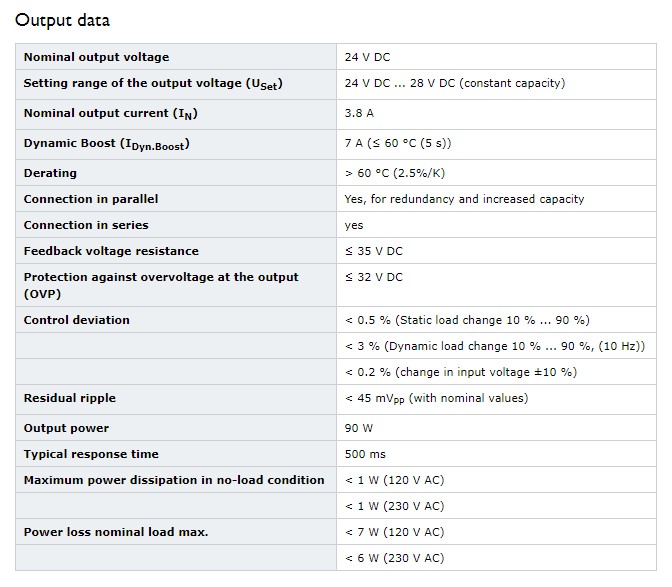Select the Nominal output voltage label
Screen dimensions: 672x587
(96, 57)
